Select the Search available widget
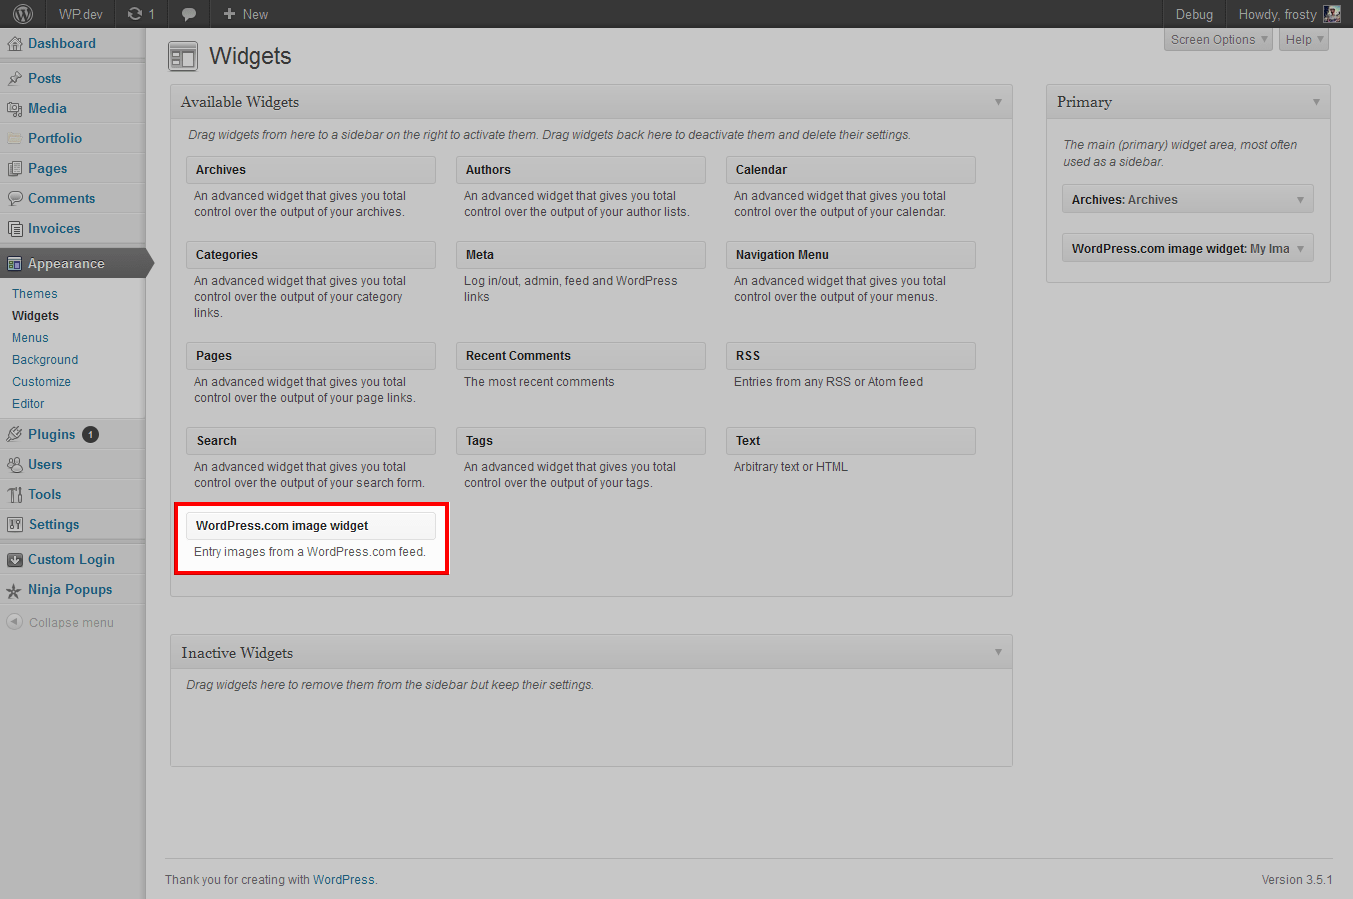 click(x=311, y=441)
